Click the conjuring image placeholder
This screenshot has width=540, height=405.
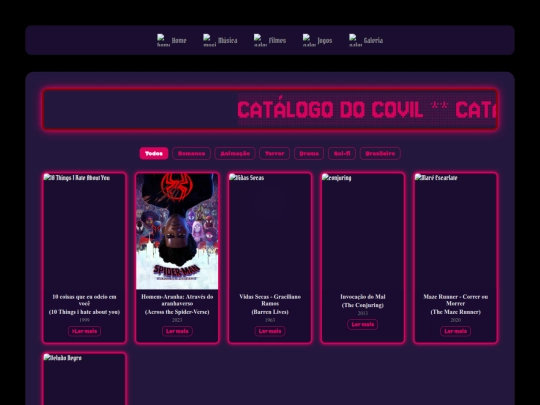[363, 231]
